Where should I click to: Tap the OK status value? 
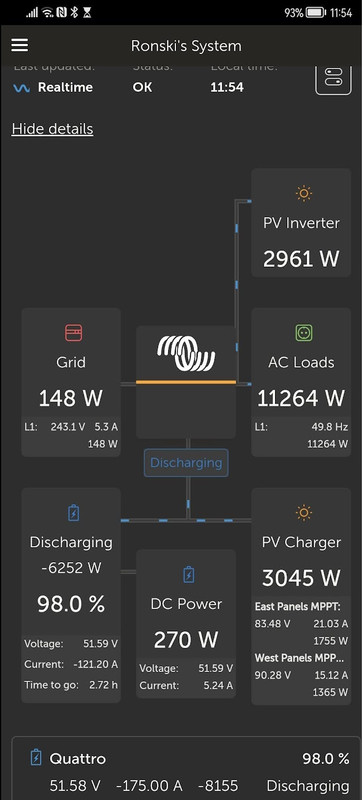coord(142,87)
